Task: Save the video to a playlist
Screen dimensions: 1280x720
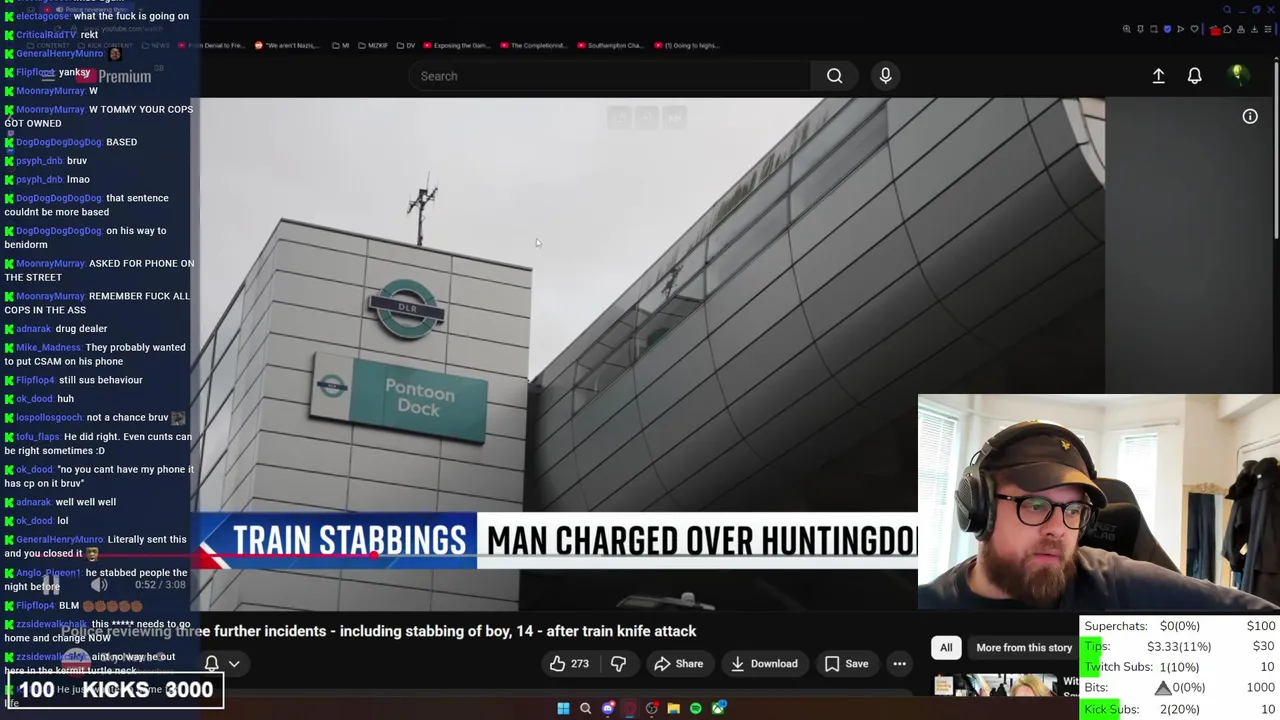Action: [846, 663]
